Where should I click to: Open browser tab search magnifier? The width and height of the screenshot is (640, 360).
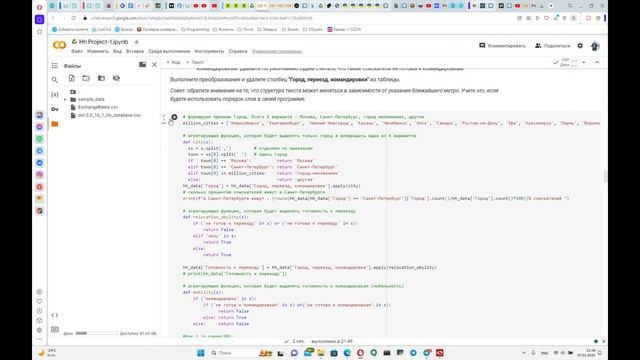[x=570, y=6]
